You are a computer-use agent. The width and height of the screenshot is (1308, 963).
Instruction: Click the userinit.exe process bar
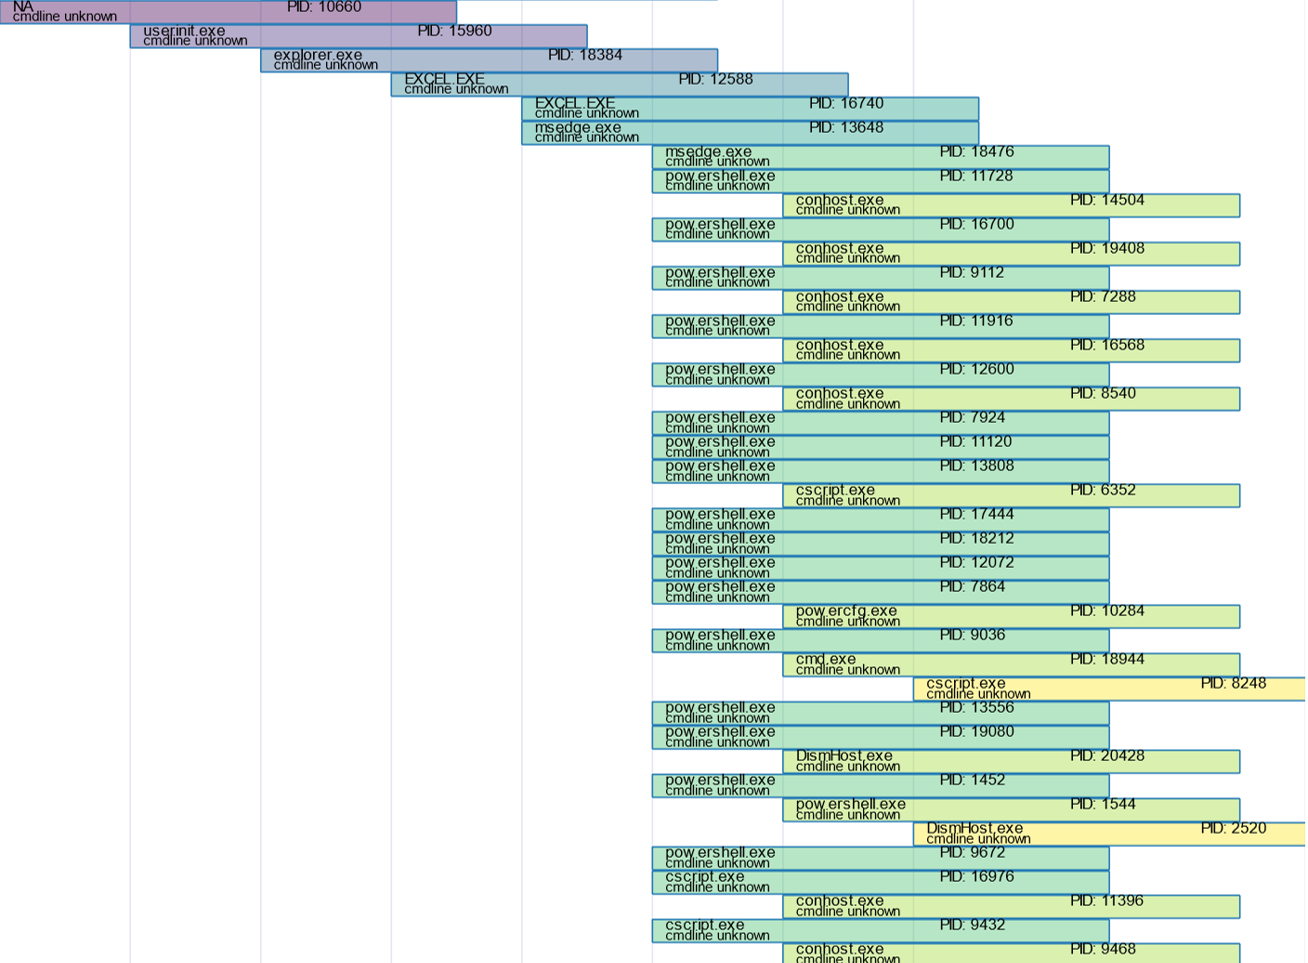pos(358,36)
